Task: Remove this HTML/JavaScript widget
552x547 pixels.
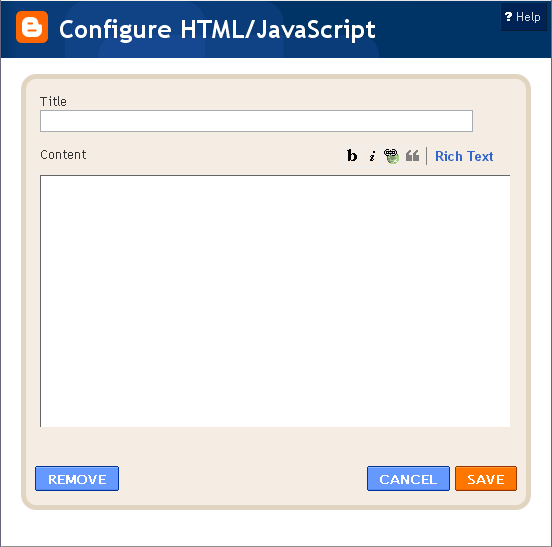Action: [x=77, y=479]
